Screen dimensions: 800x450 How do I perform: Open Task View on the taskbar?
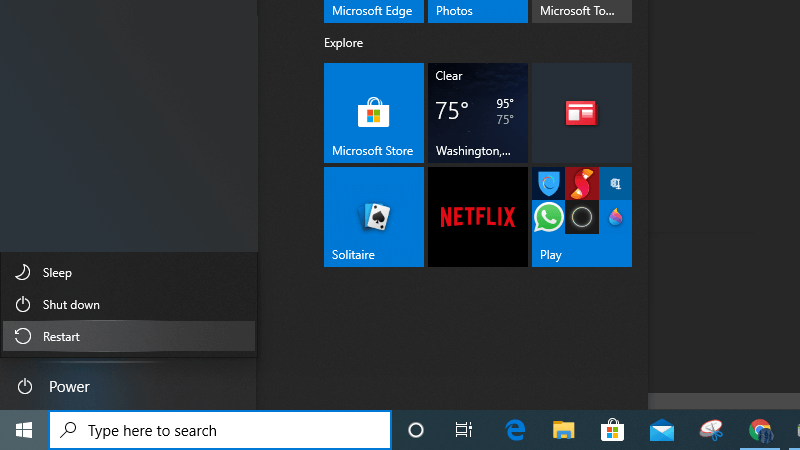click(463, 430)
